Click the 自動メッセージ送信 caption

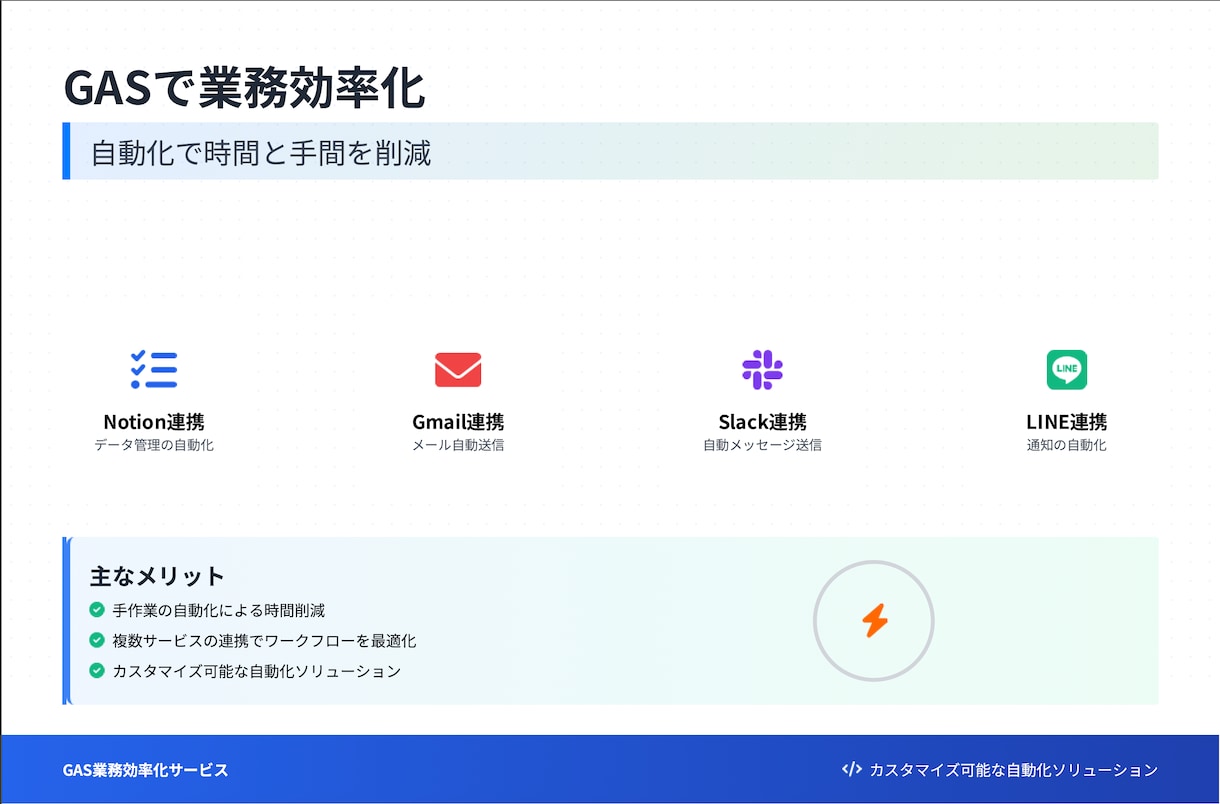click(x=762, y=445)
